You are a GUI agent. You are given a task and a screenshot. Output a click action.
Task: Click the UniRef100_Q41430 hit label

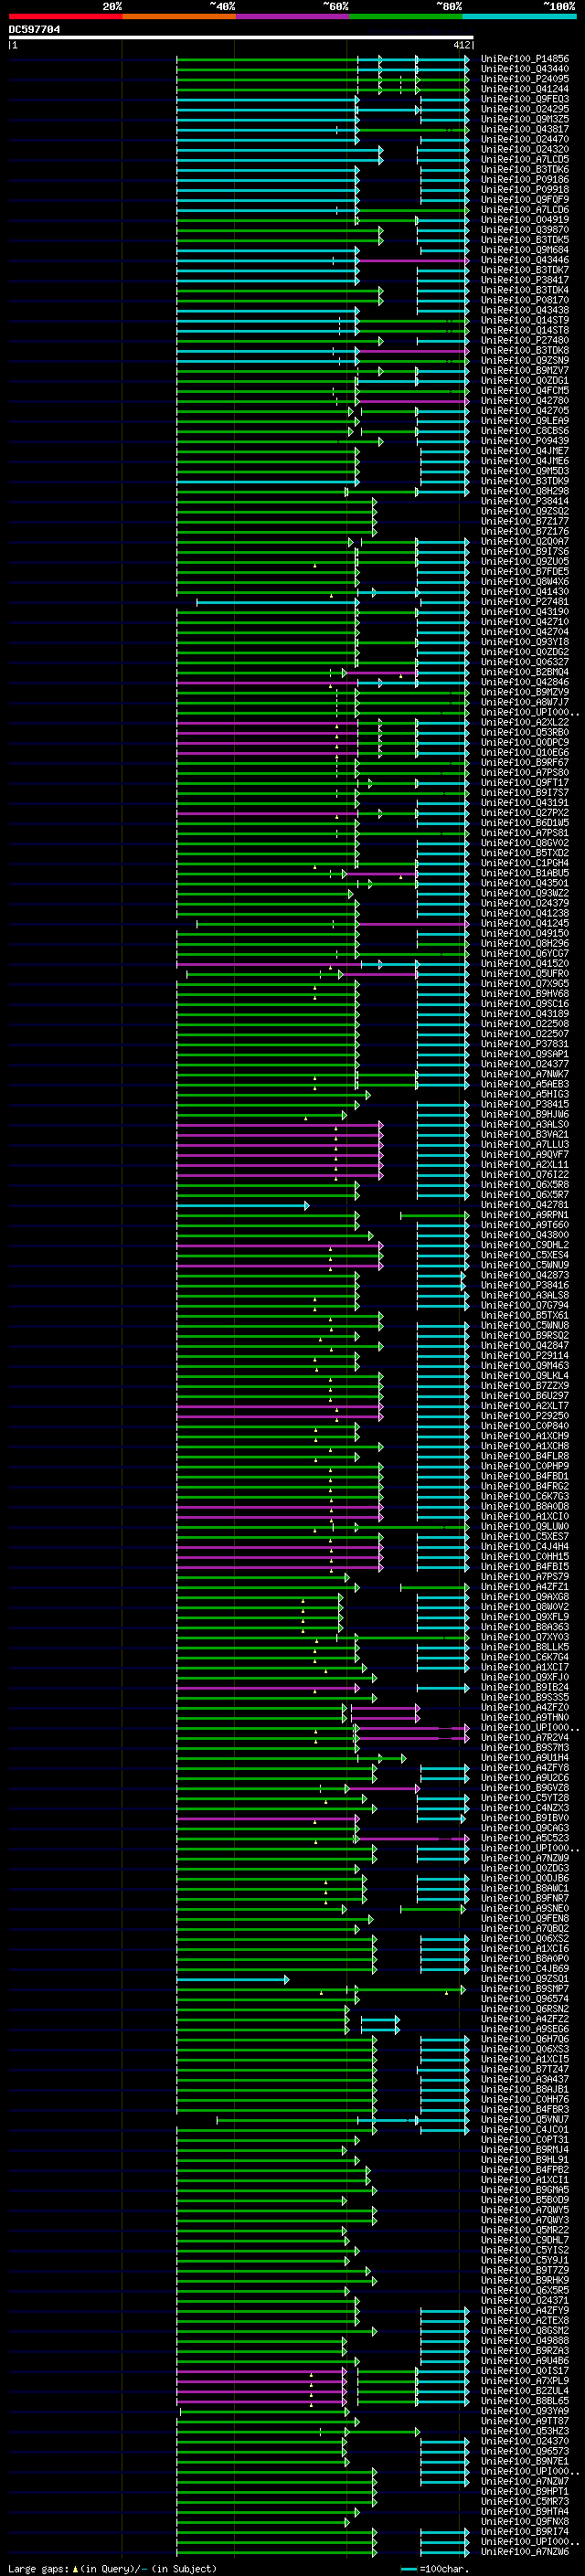525,591
